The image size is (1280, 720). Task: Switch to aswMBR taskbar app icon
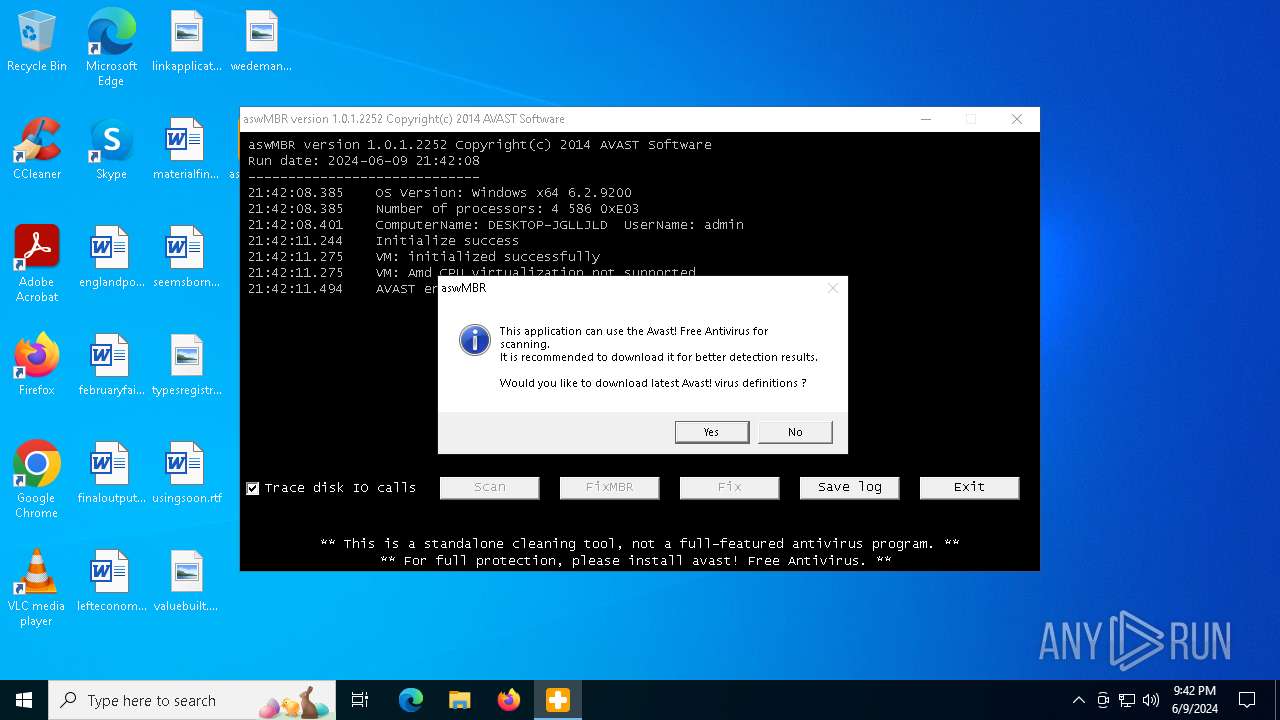click(x=557, y=700)
